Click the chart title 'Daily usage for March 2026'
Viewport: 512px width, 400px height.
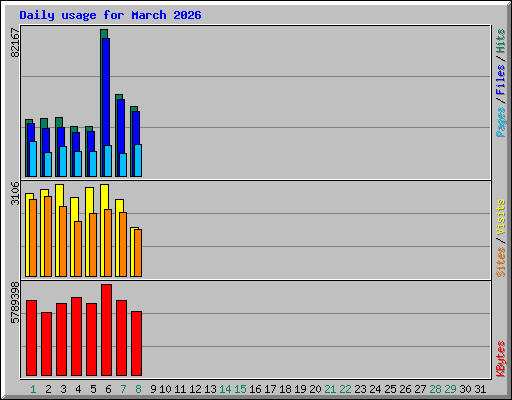110,15
